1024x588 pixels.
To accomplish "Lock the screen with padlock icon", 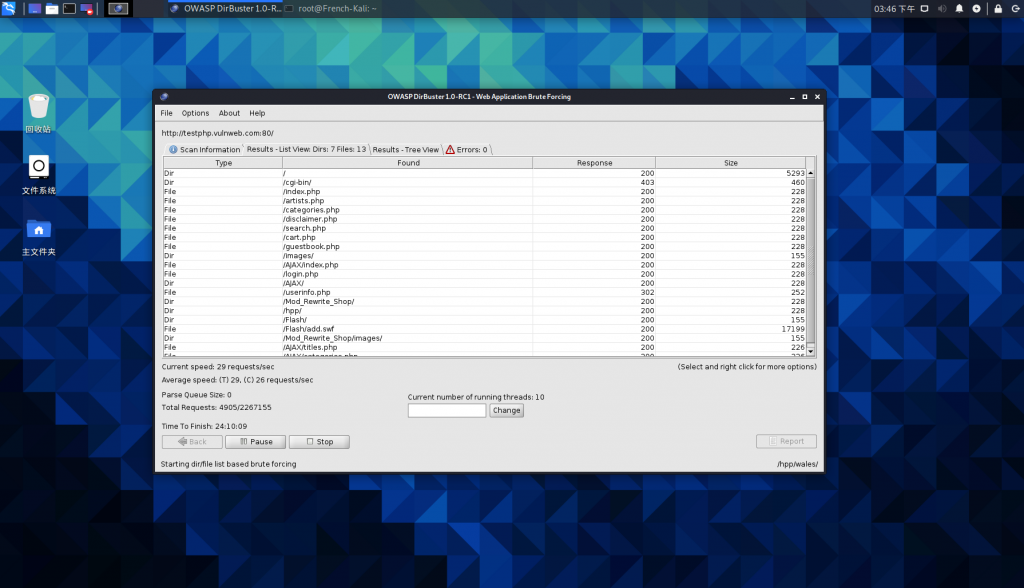I will coord(998,8).
